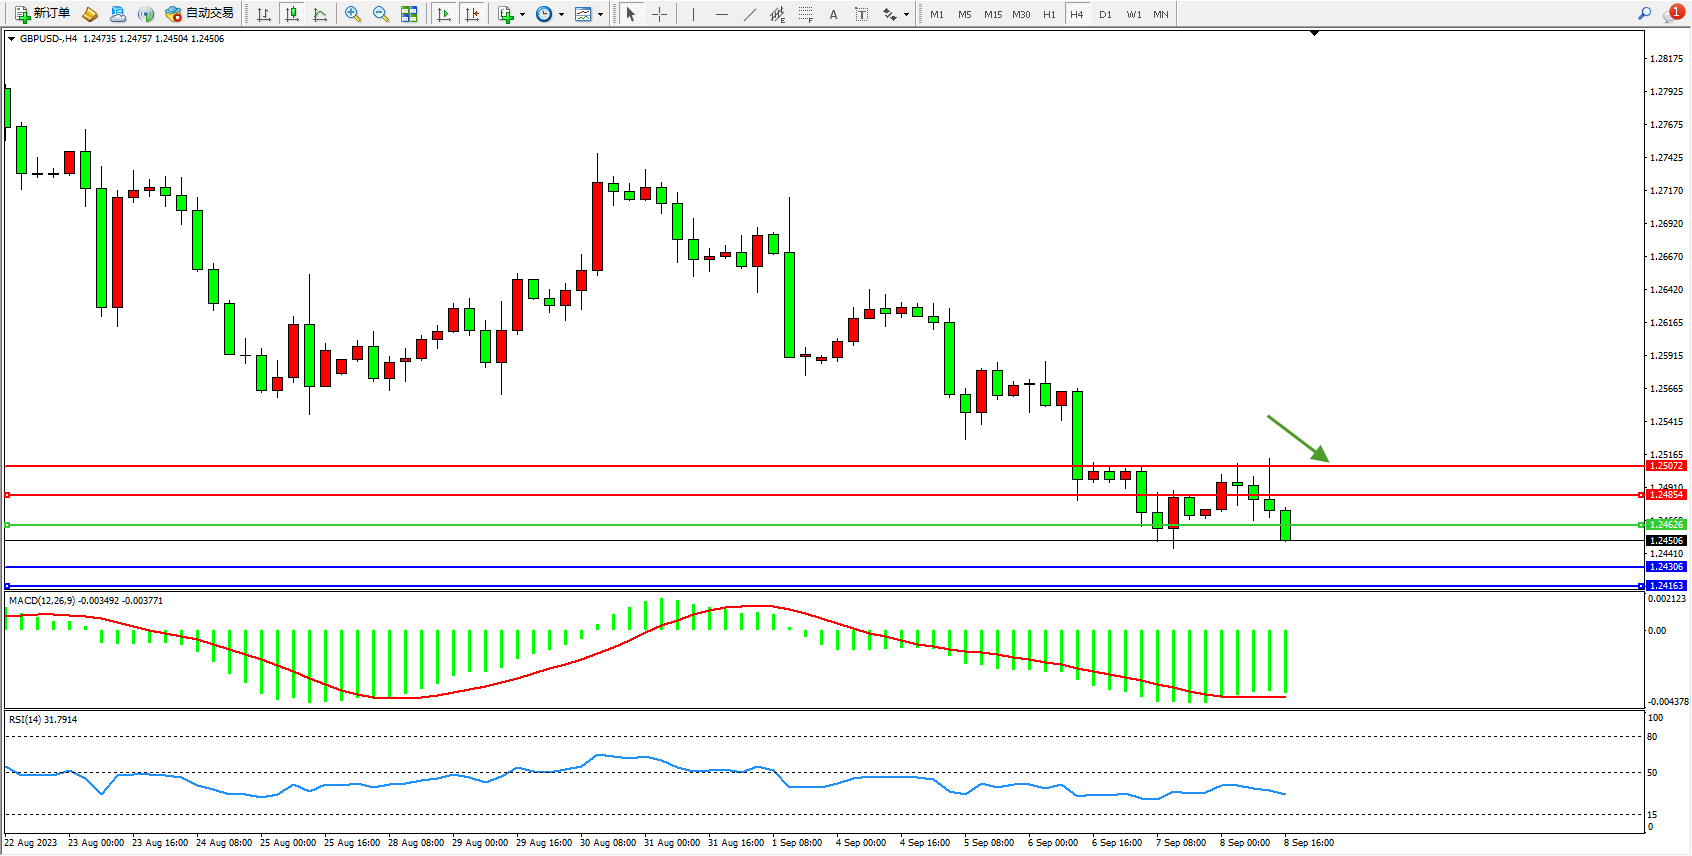
Task: Open the tile windows icon
Action: (x=409, y=14)
